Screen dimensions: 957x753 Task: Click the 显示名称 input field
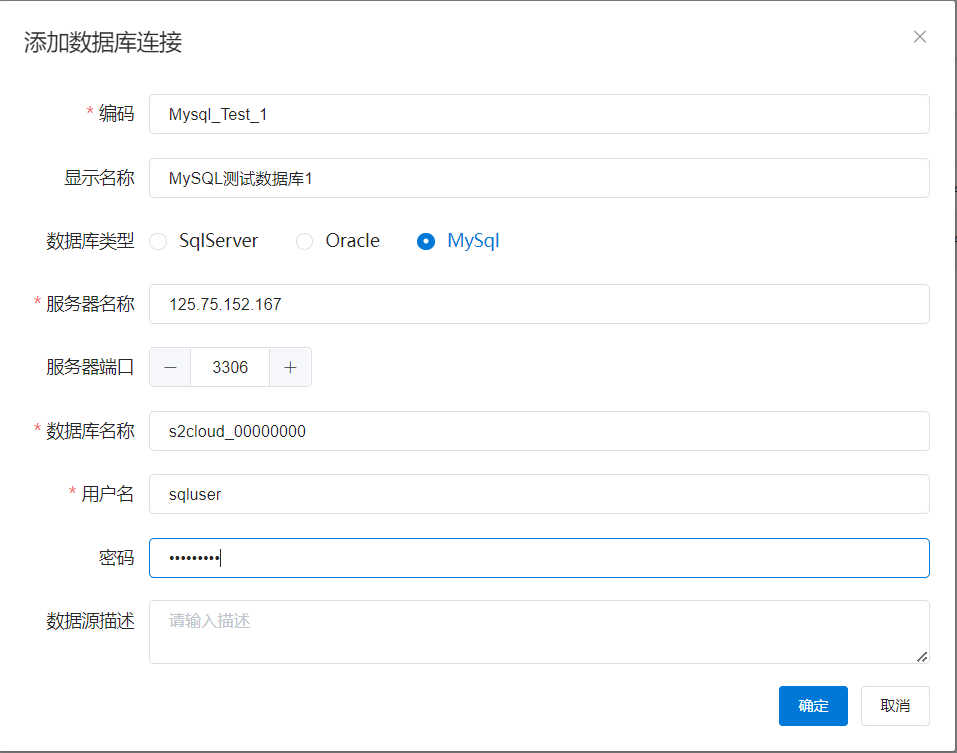pyautogui.click(x=539, y=178)
